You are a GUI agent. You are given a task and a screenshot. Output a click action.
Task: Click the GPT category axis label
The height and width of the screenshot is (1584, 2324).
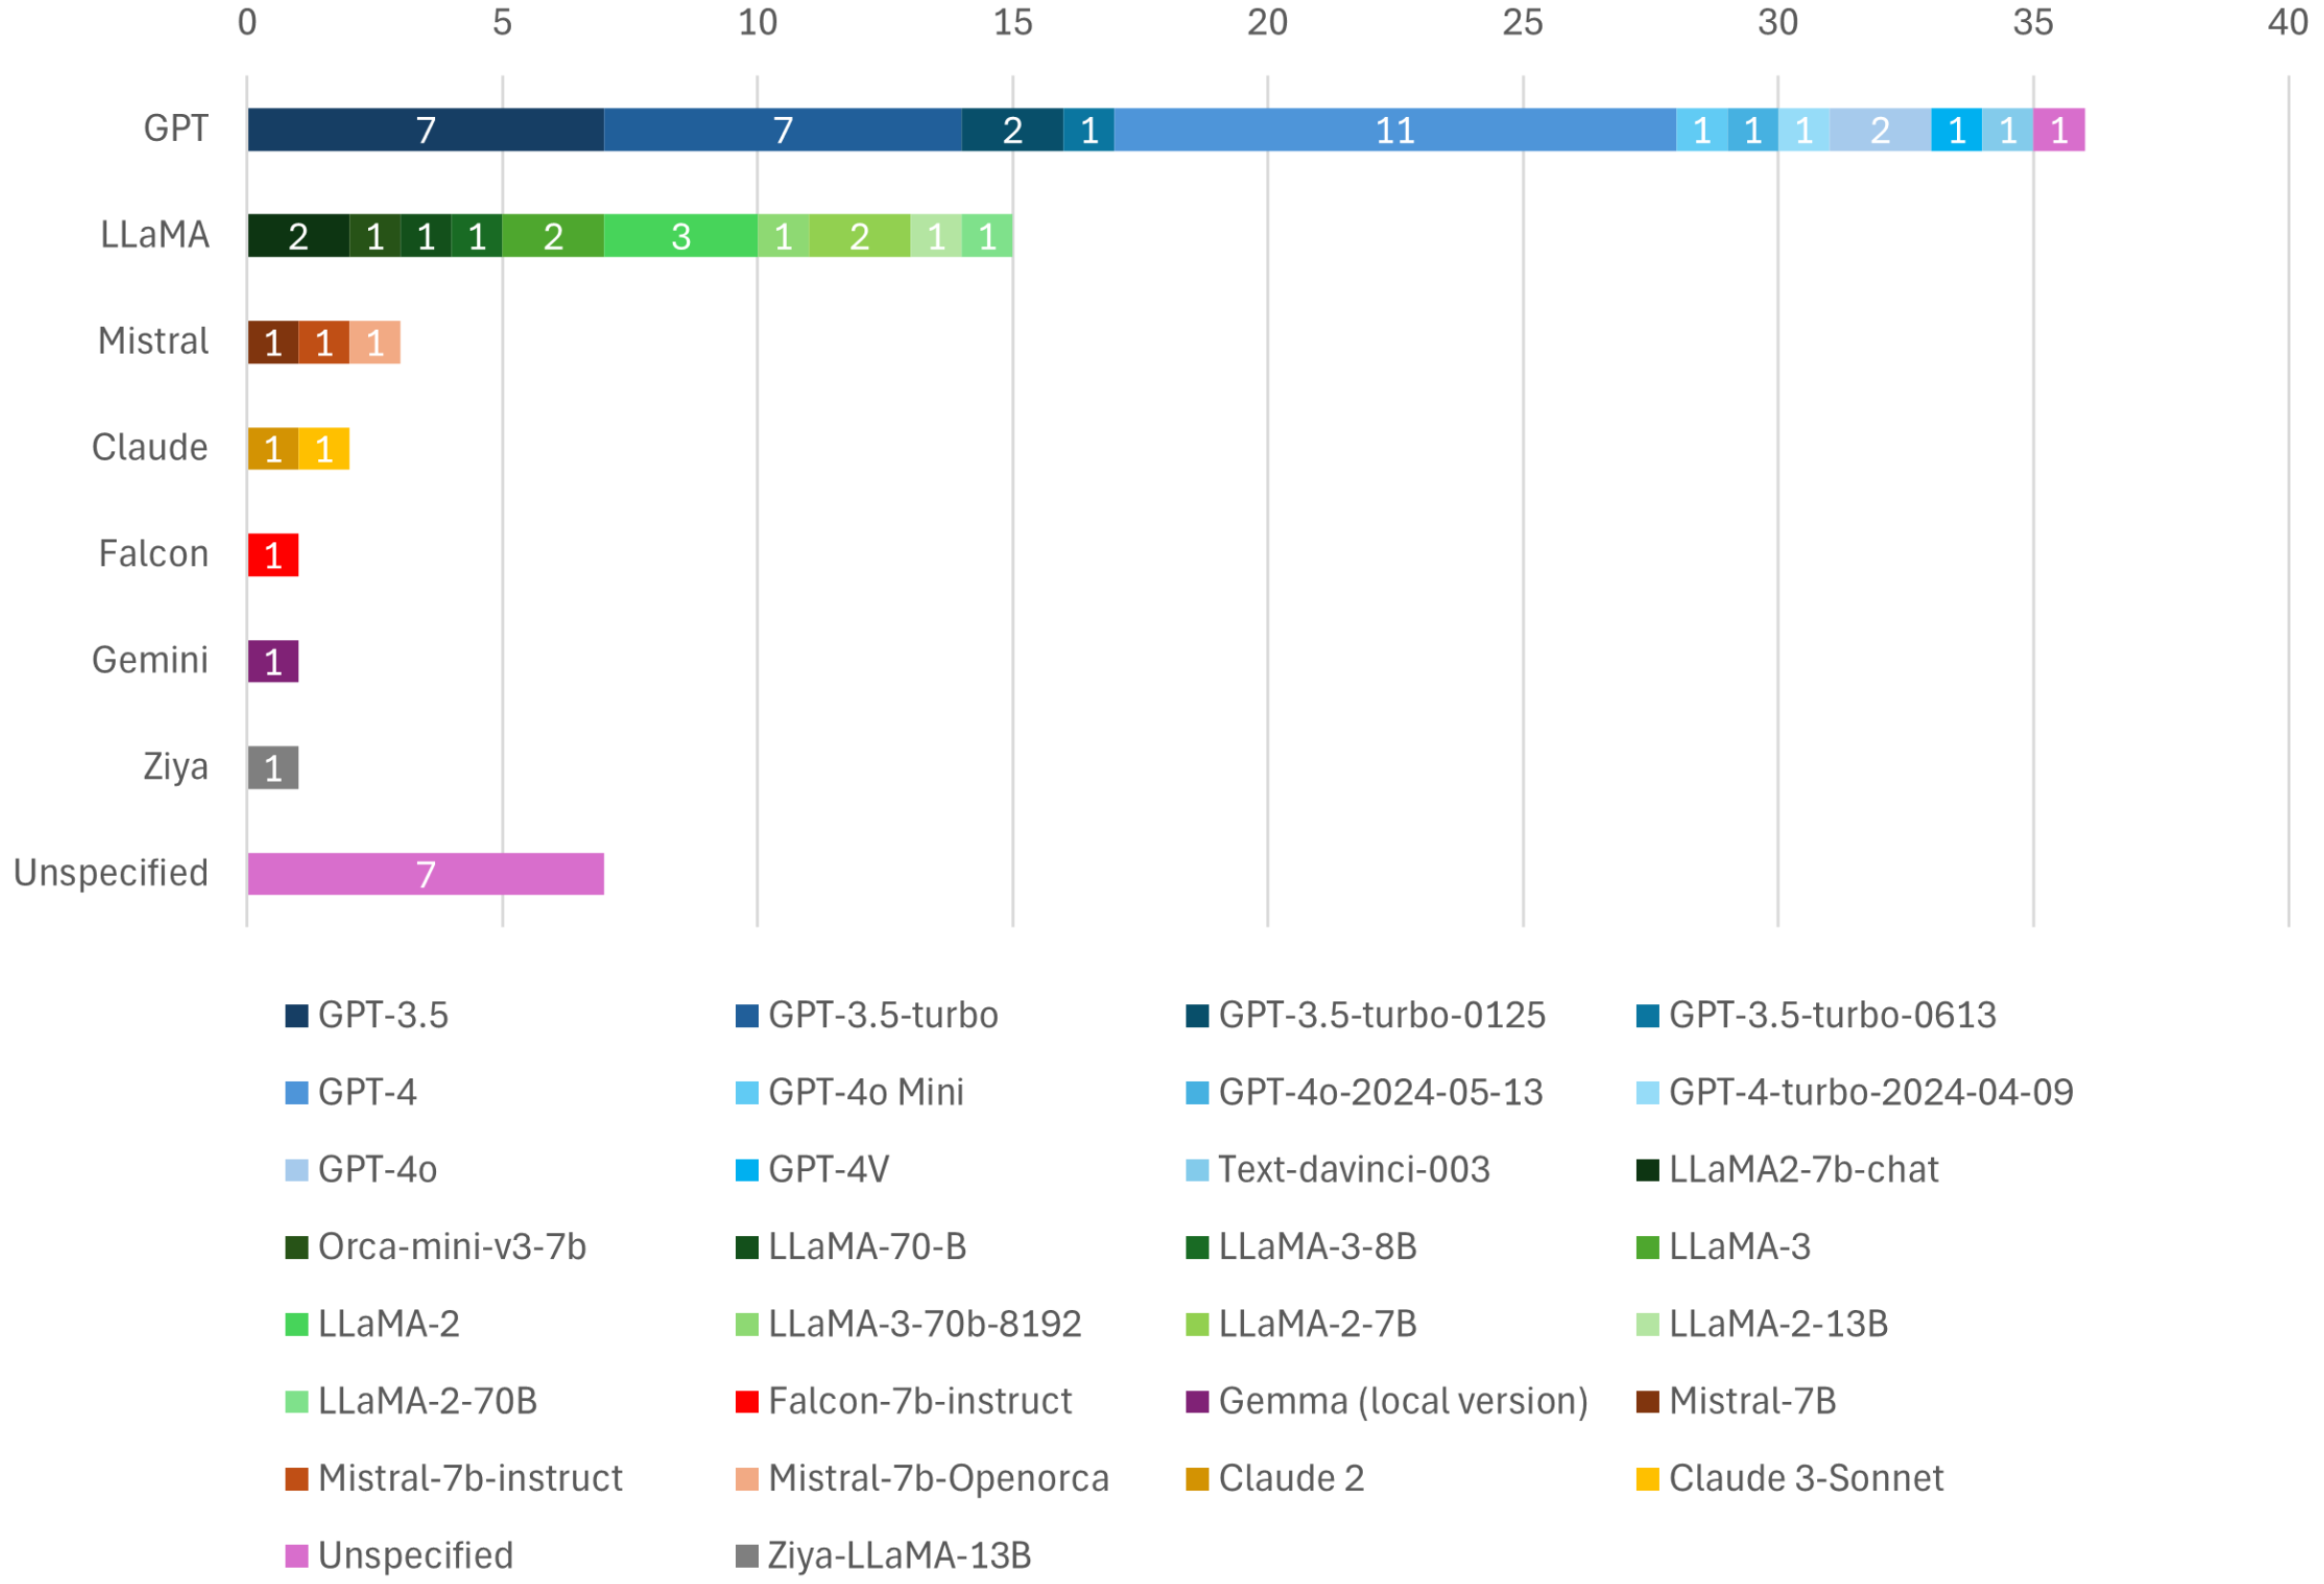point(176,128)
